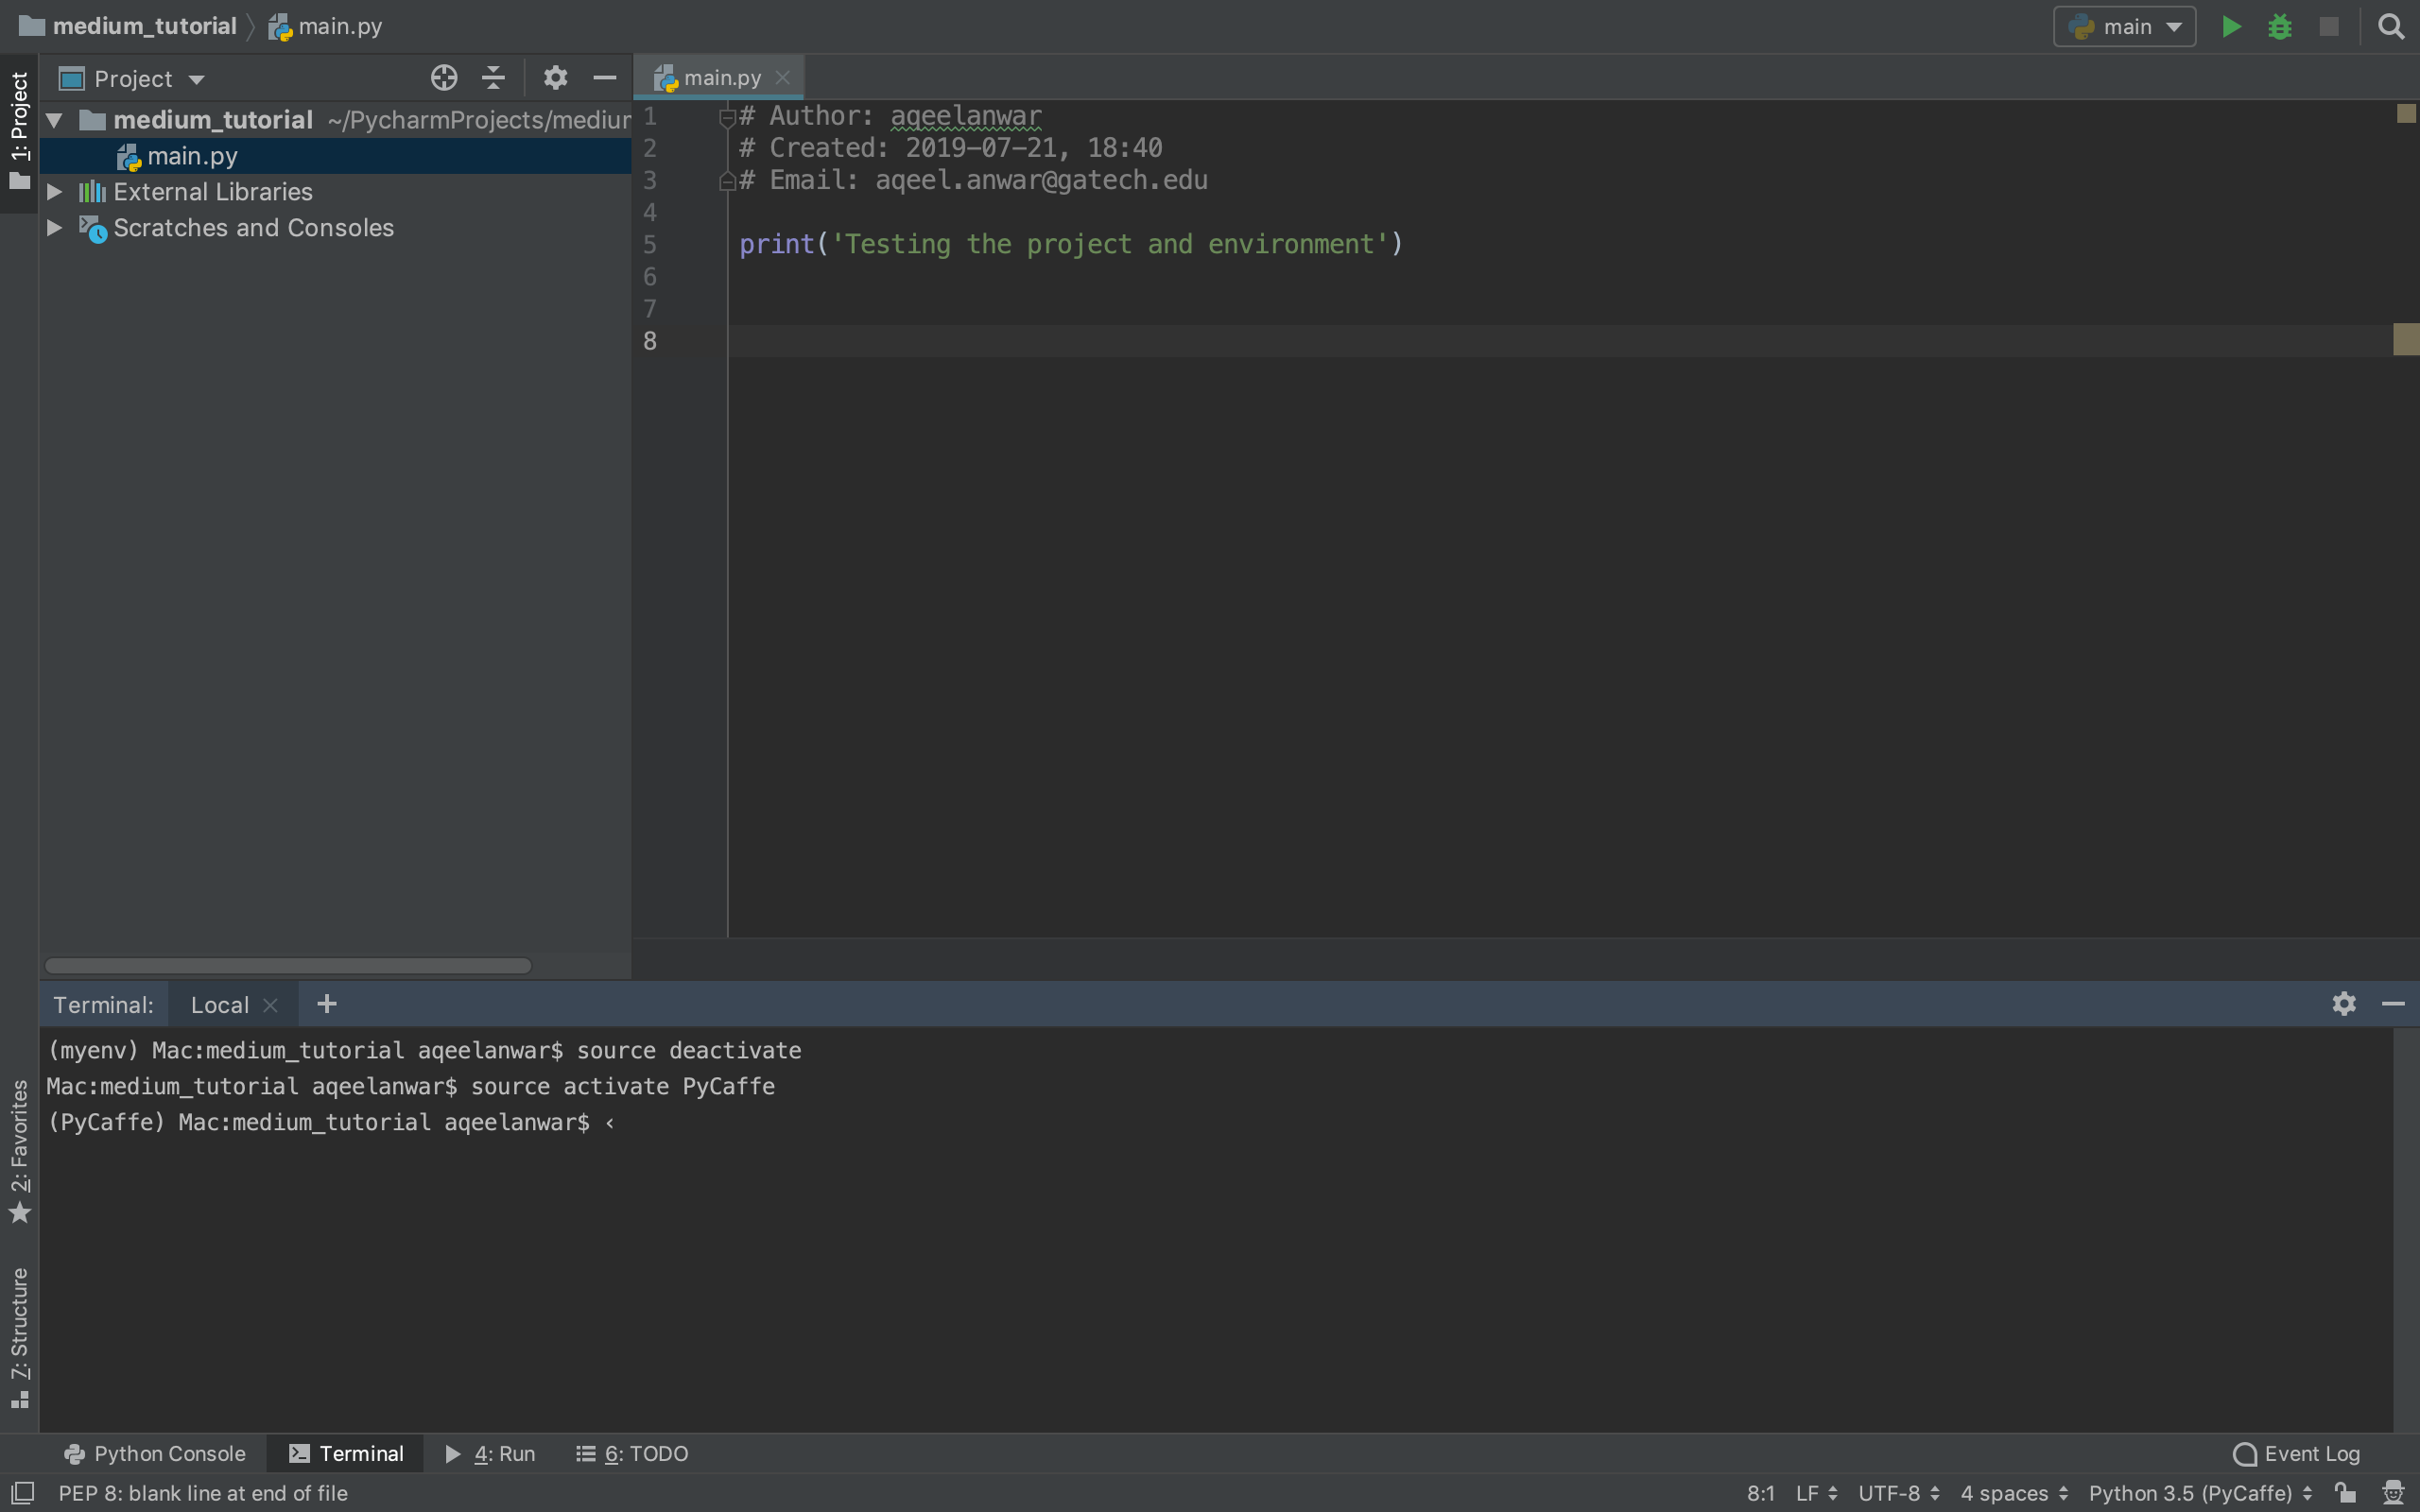Click the fold end marker on line 3

(728, 181)
